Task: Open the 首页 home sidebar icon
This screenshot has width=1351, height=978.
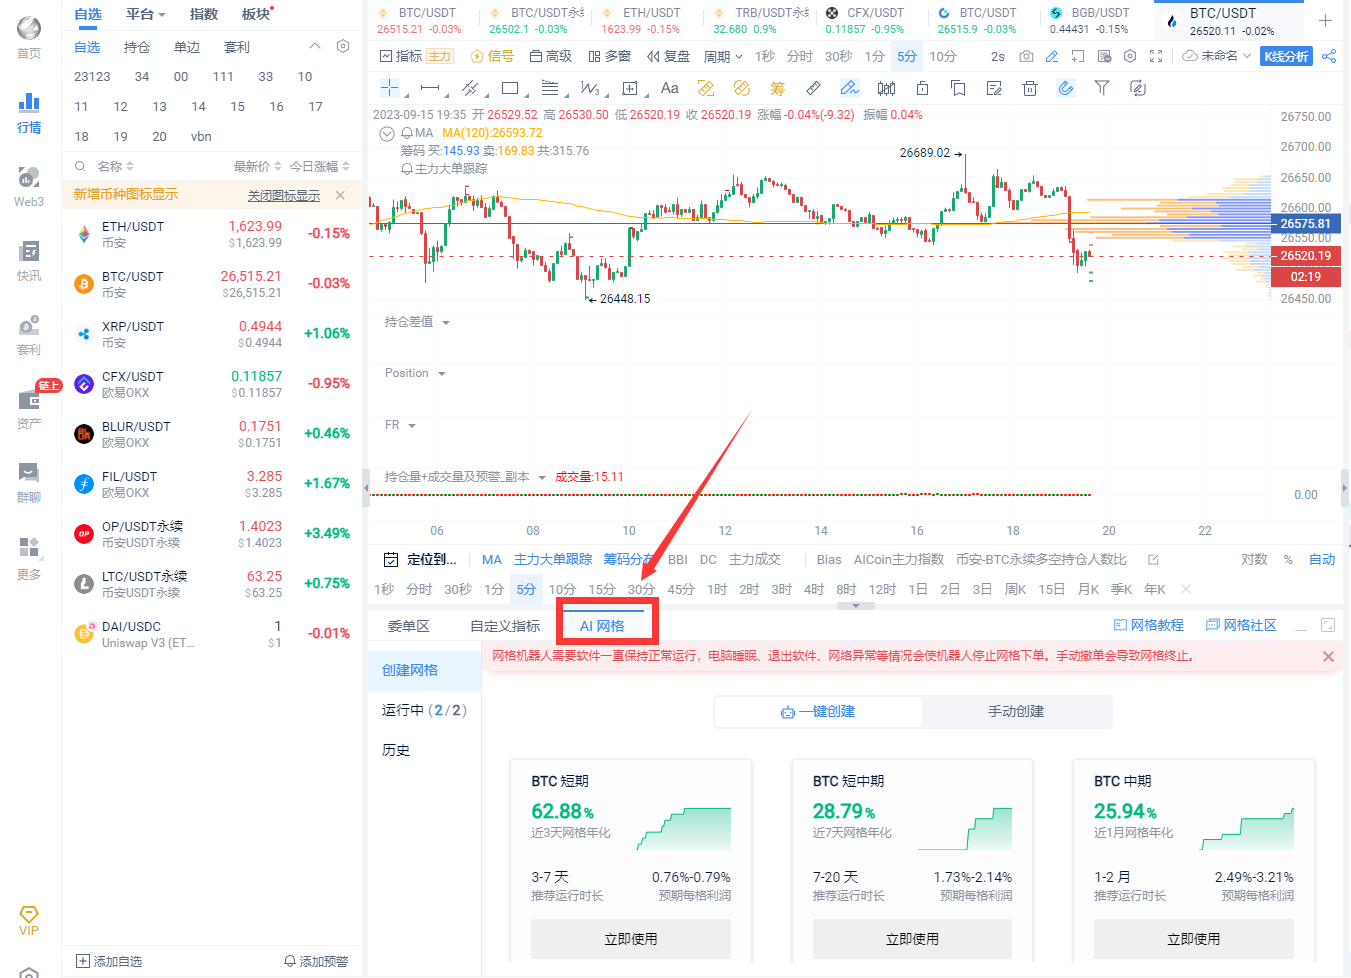Action: [x=29, y=38]
